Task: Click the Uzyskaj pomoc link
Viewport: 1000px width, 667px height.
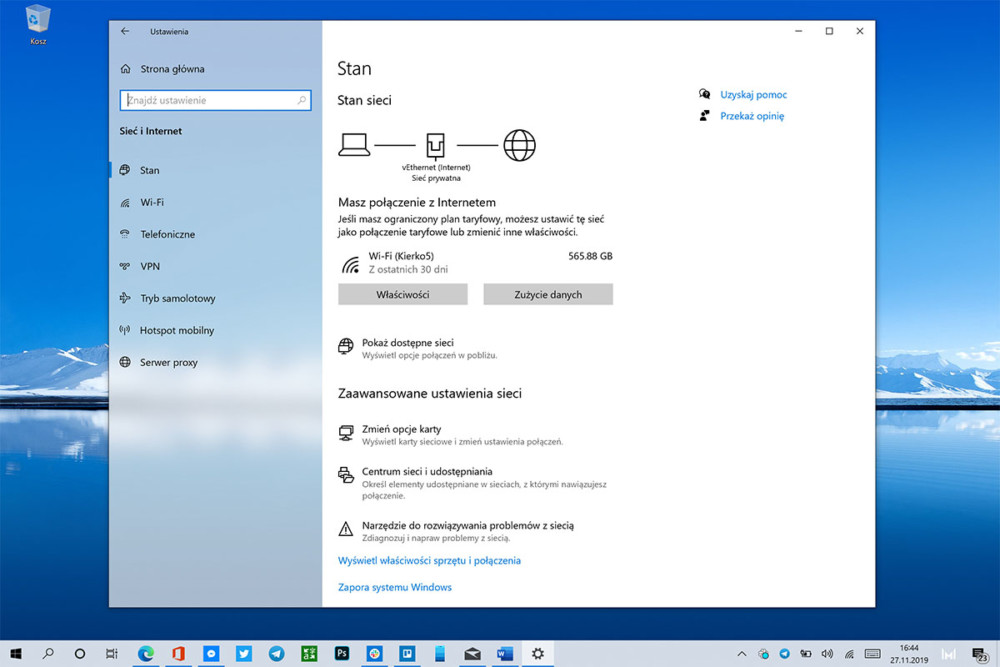Action: (753, 94)
